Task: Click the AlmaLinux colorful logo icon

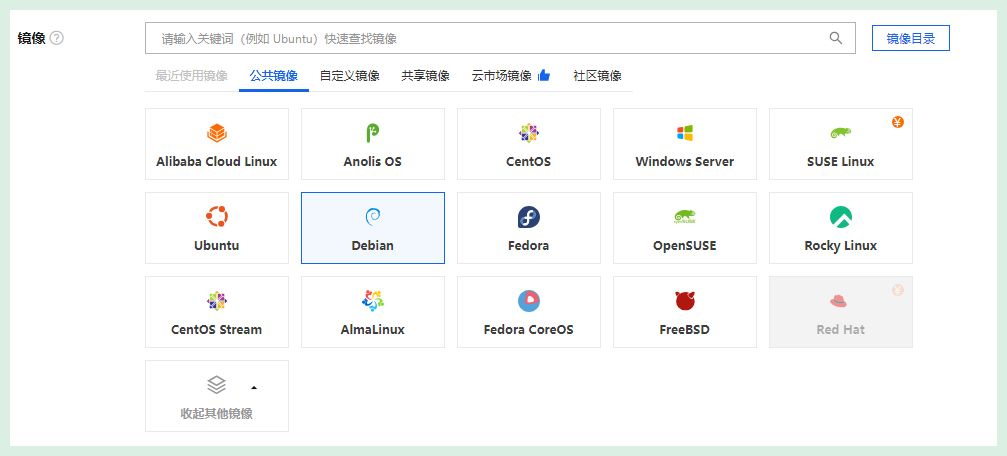Action: point(372,301)
